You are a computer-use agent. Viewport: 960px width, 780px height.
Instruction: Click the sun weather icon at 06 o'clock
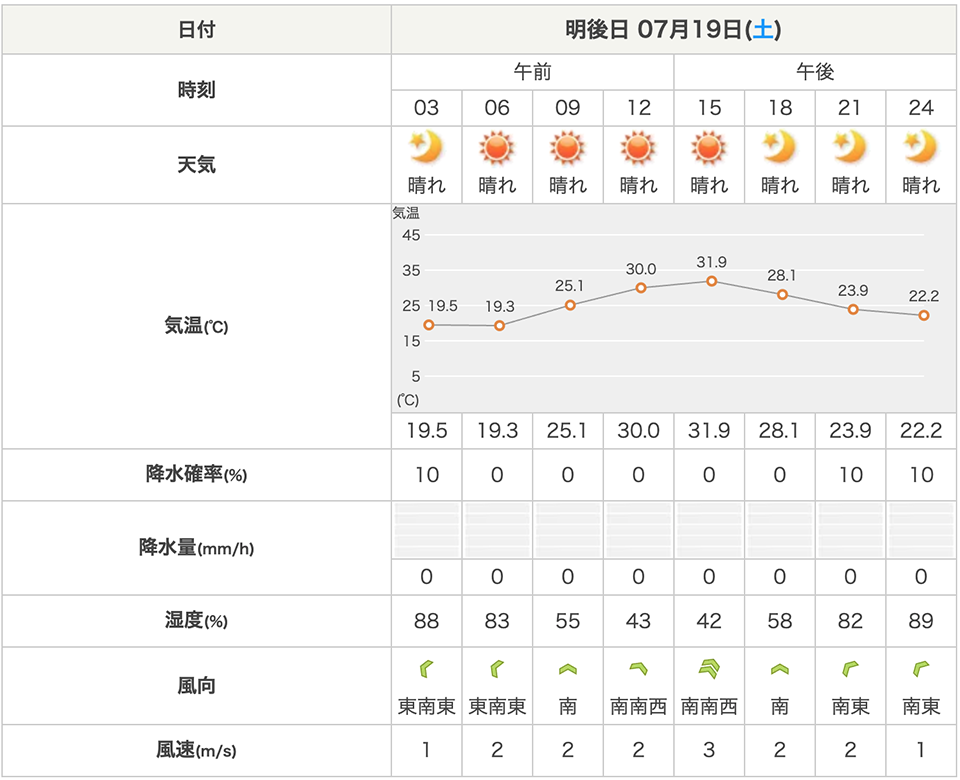pos(497,149)
